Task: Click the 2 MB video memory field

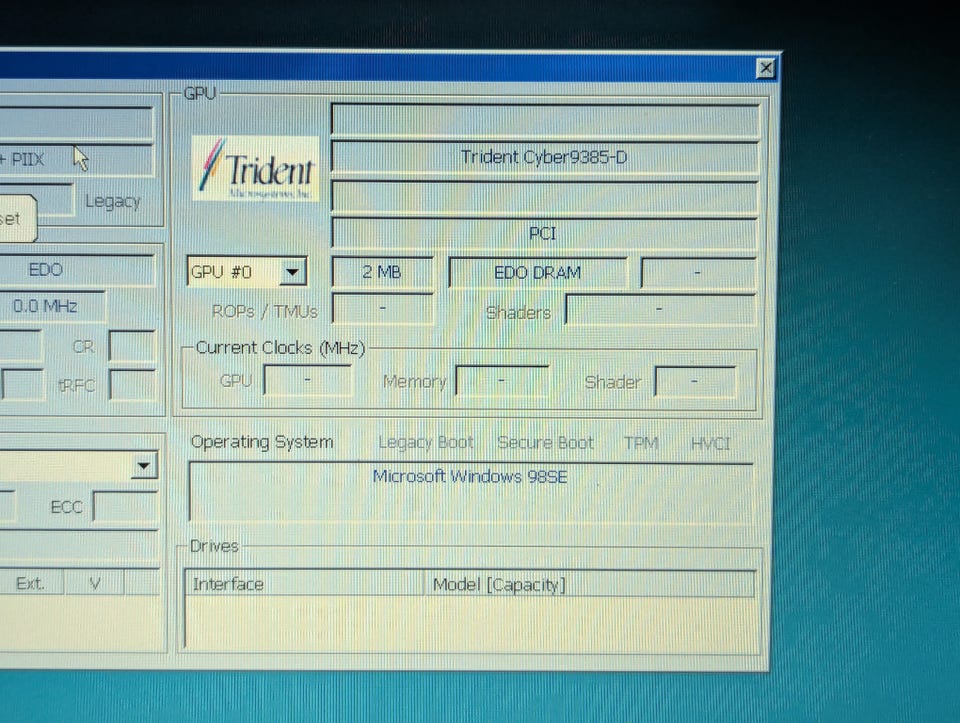Action: pyautogui.click(x=382, y=272)
